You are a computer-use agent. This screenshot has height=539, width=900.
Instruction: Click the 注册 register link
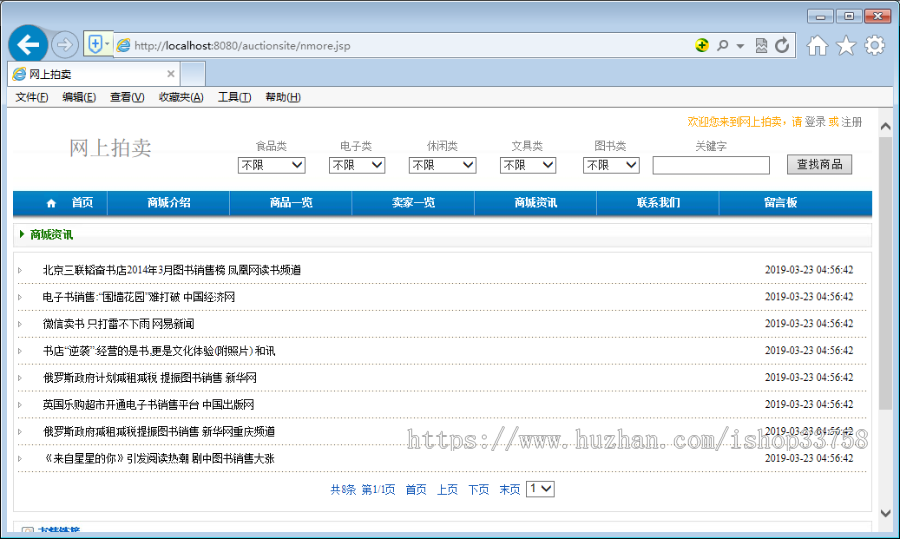tap(852, 122)
